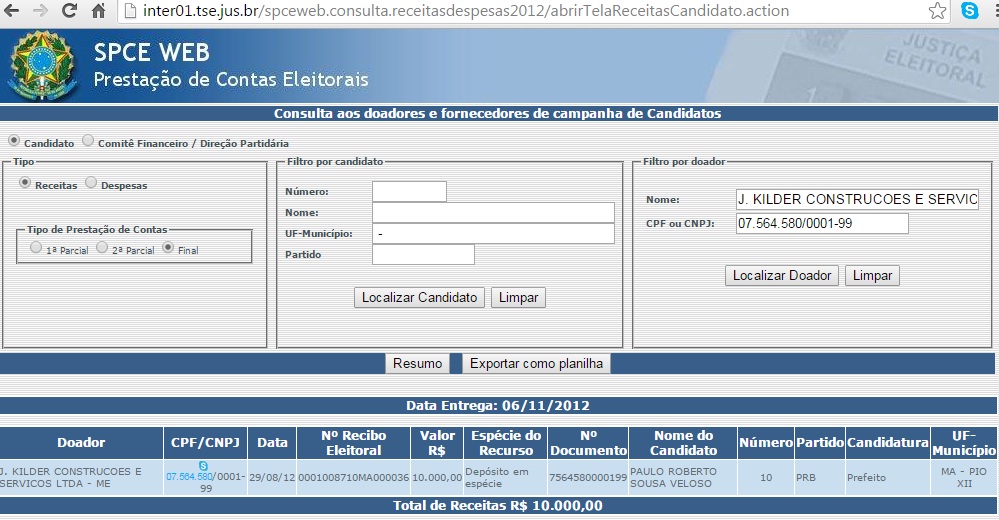Click the Data Entrega: 06/11/2012 bar
Viewport: 999px width, 520px height.
498,405
